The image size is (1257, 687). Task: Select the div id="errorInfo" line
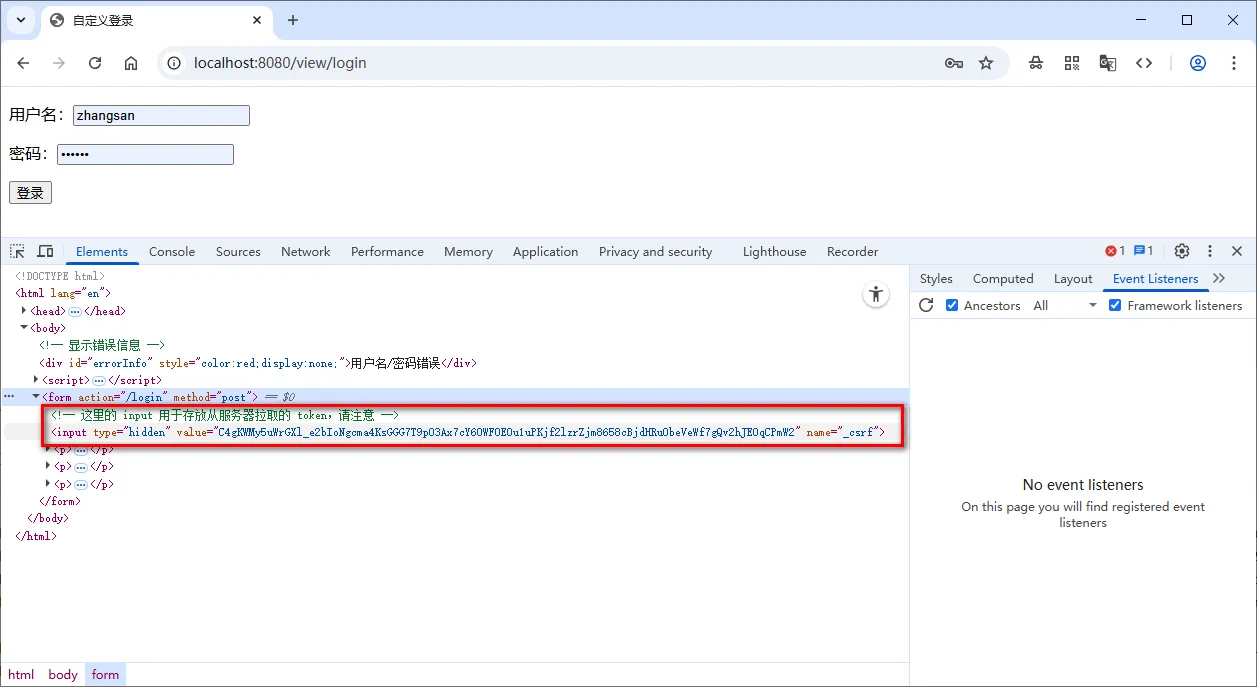coord(258,363)
